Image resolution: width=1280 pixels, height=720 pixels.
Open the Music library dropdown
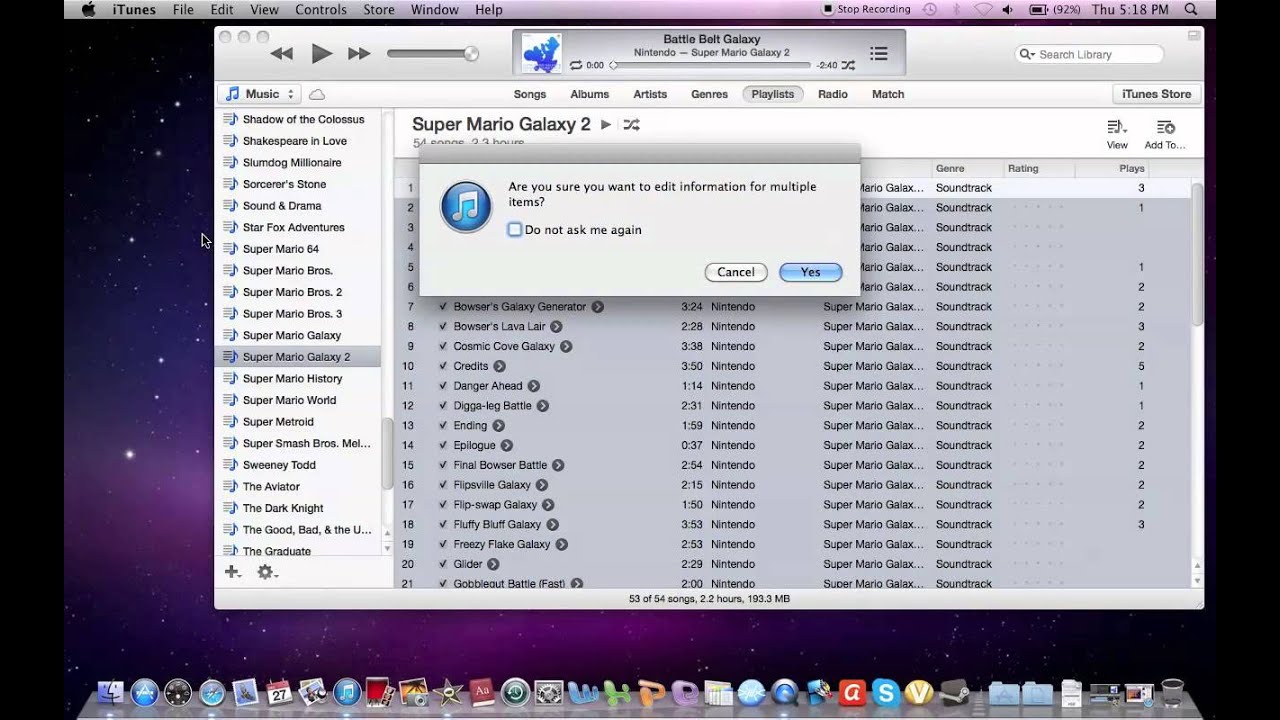259,94
